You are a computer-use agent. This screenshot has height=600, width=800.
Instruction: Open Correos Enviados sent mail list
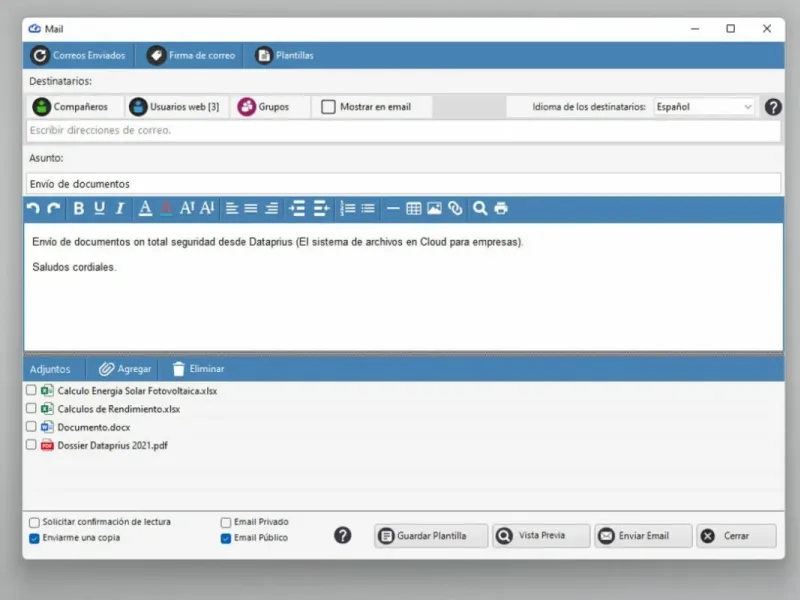click(78, 55)
